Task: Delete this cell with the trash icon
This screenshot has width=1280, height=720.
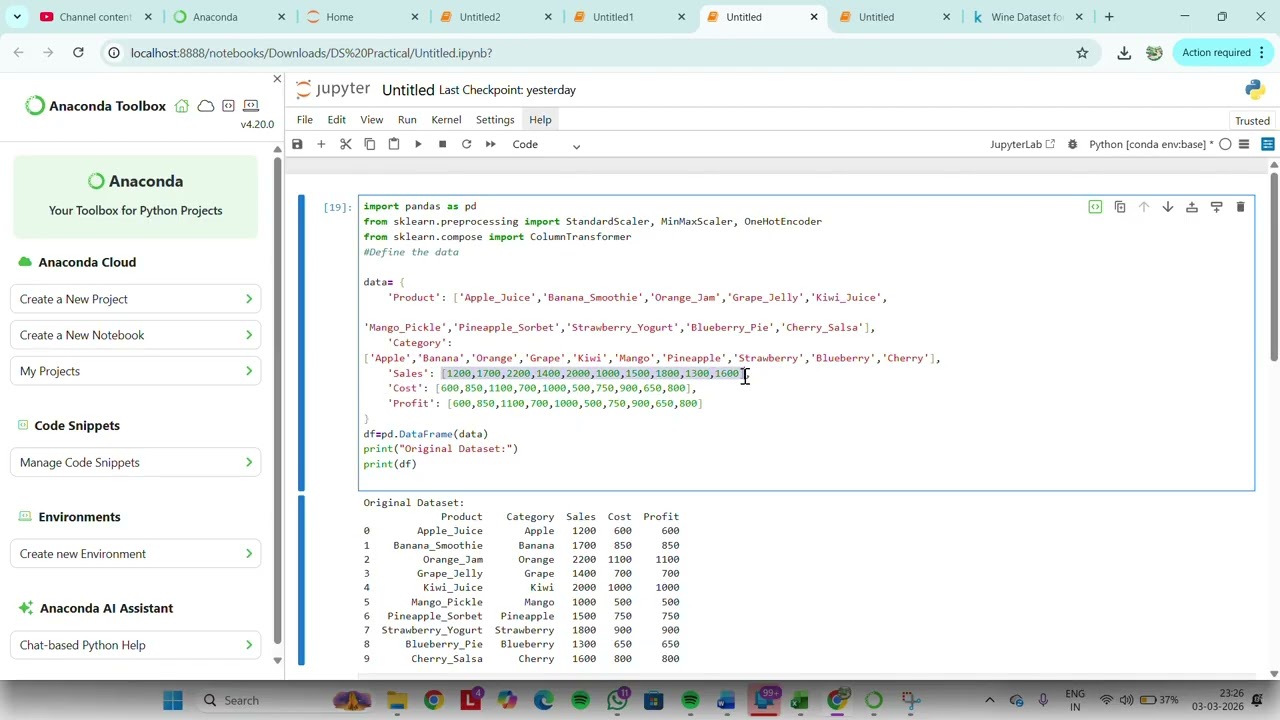Action: coord(1240,207)
